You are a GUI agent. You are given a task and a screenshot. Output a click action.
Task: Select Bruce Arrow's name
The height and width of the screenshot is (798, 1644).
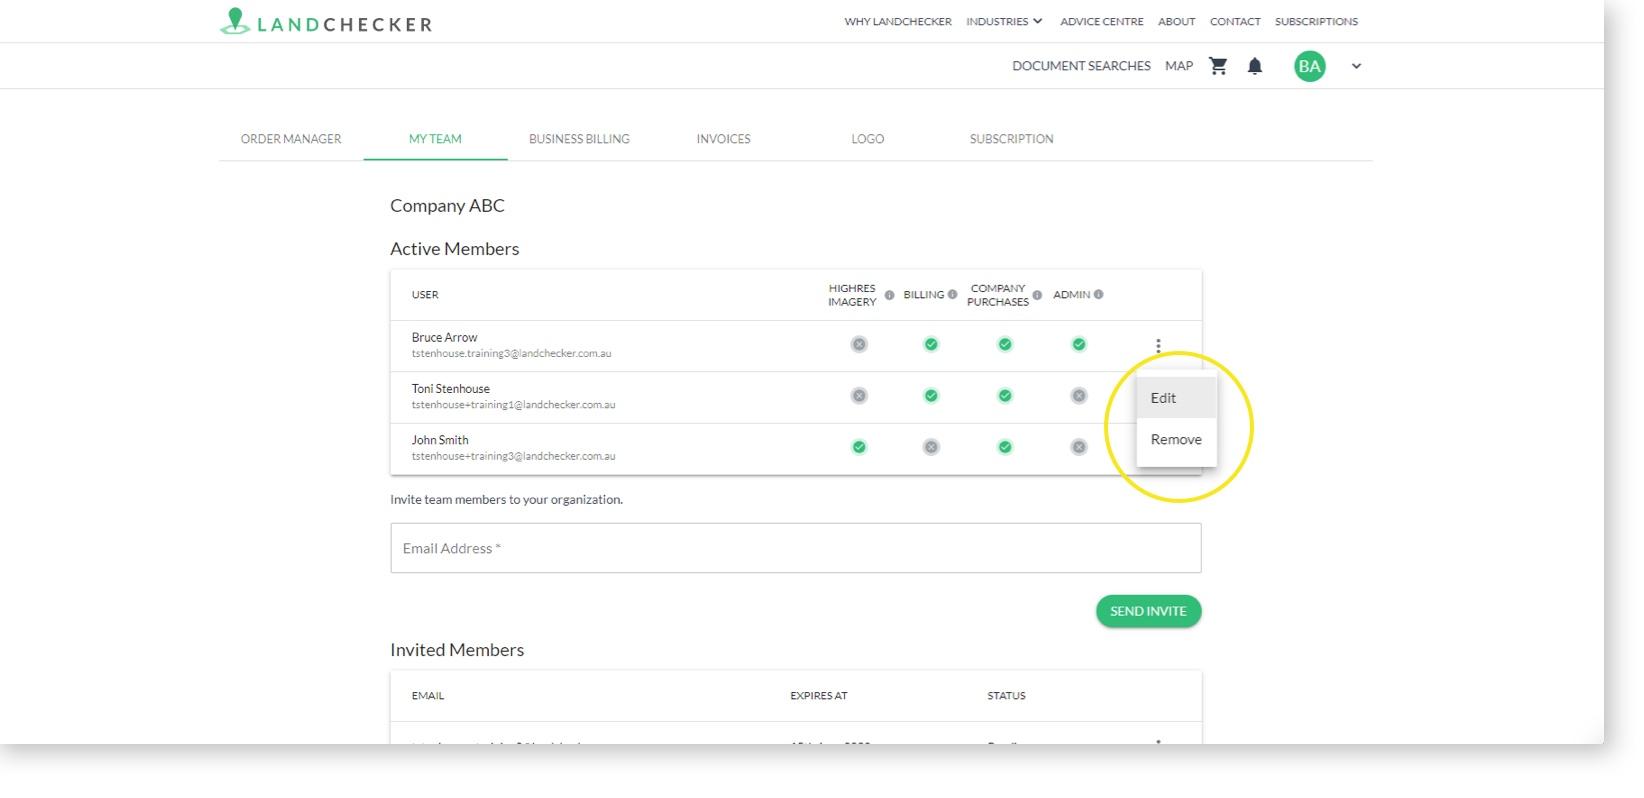[x=444, y=338]
